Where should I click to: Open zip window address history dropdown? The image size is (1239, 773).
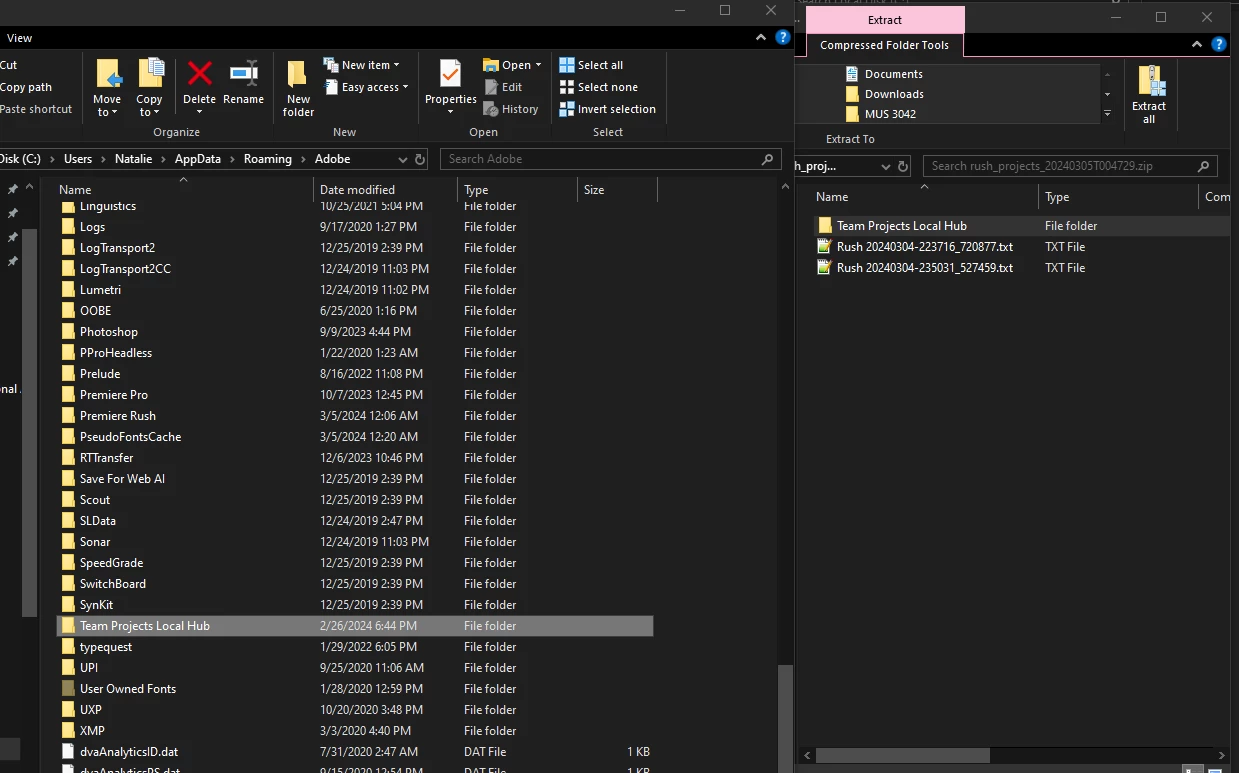click(x=886, y=167)
